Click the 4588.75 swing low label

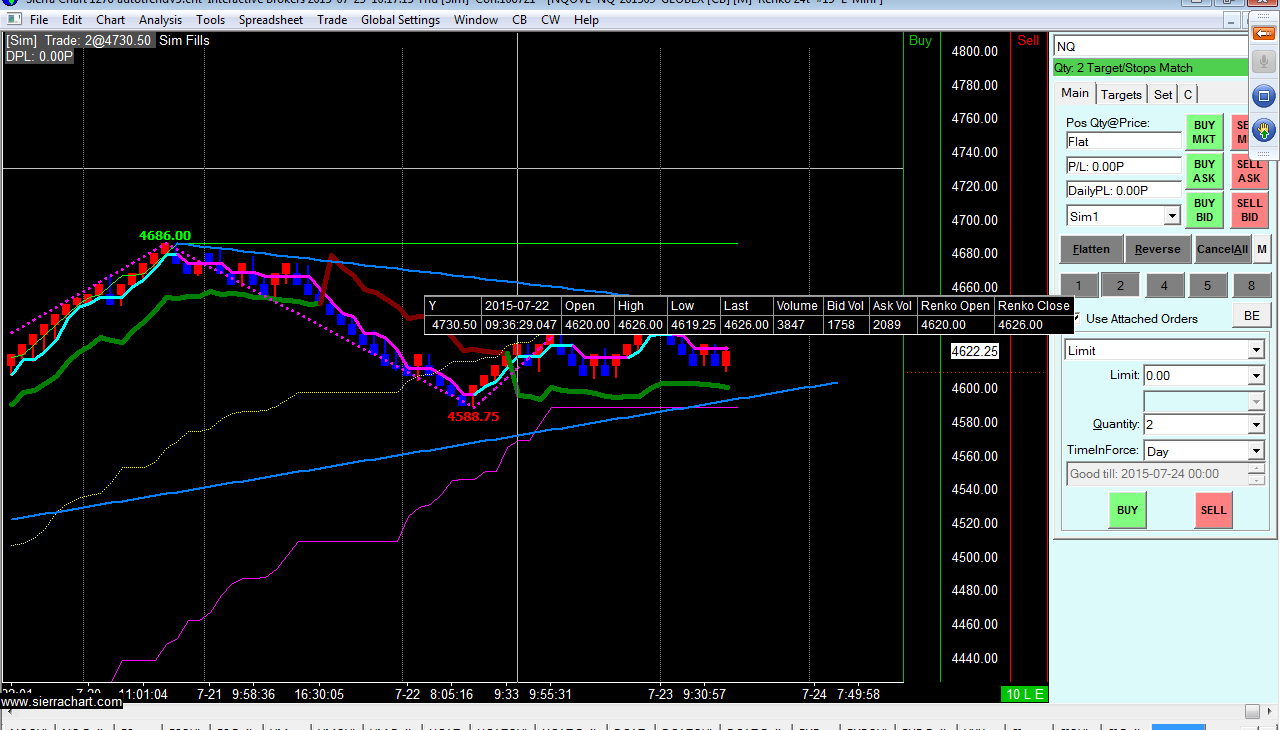pyautogui.click(x=473, y=416)
